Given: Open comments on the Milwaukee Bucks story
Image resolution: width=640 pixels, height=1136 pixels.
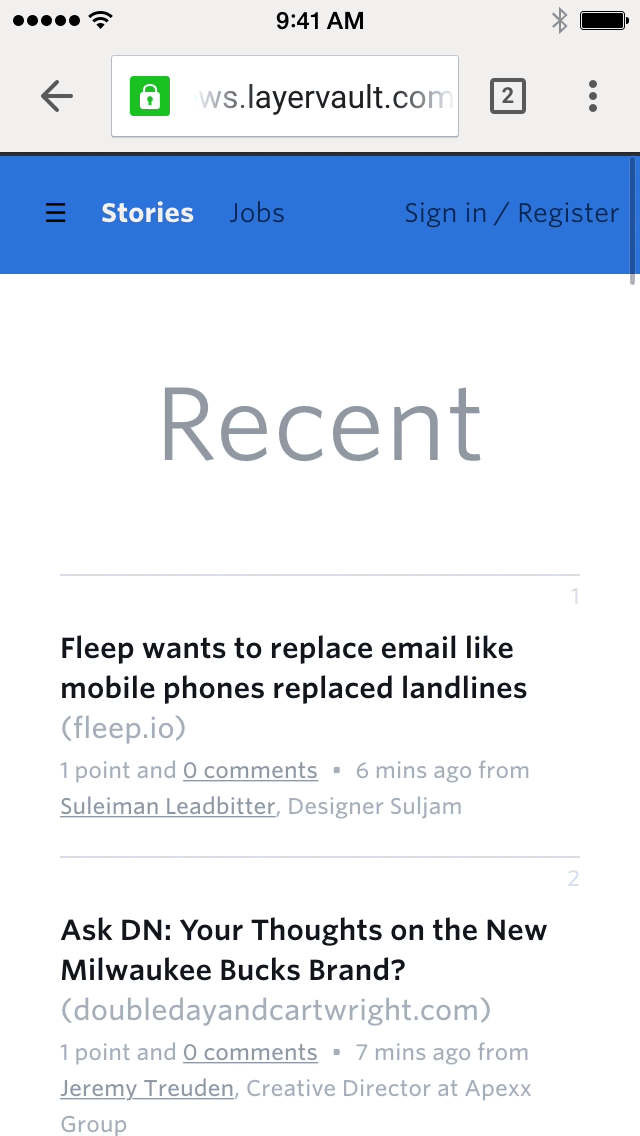Looking at the screenshot, I should [x=250, y=1053].
